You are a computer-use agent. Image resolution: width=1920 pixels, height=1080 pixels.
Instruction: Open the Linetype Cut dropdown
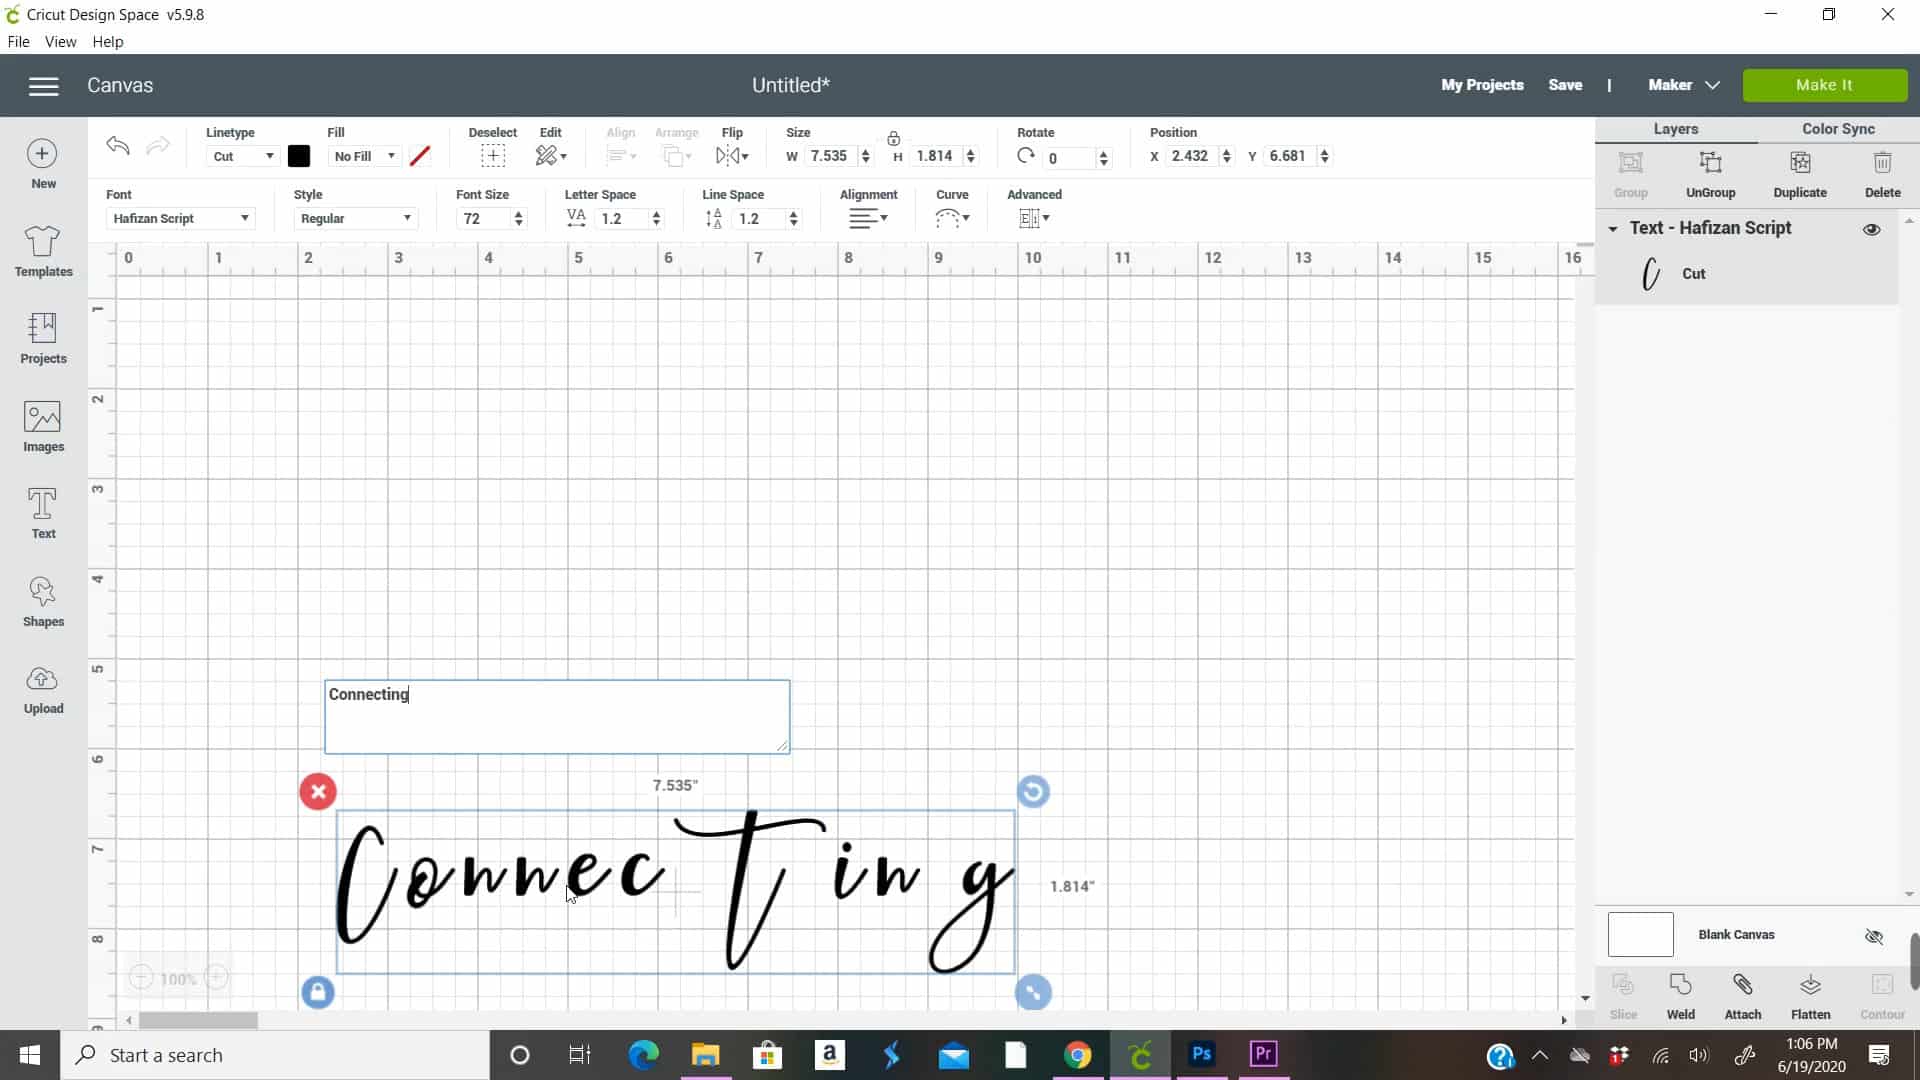243,156
